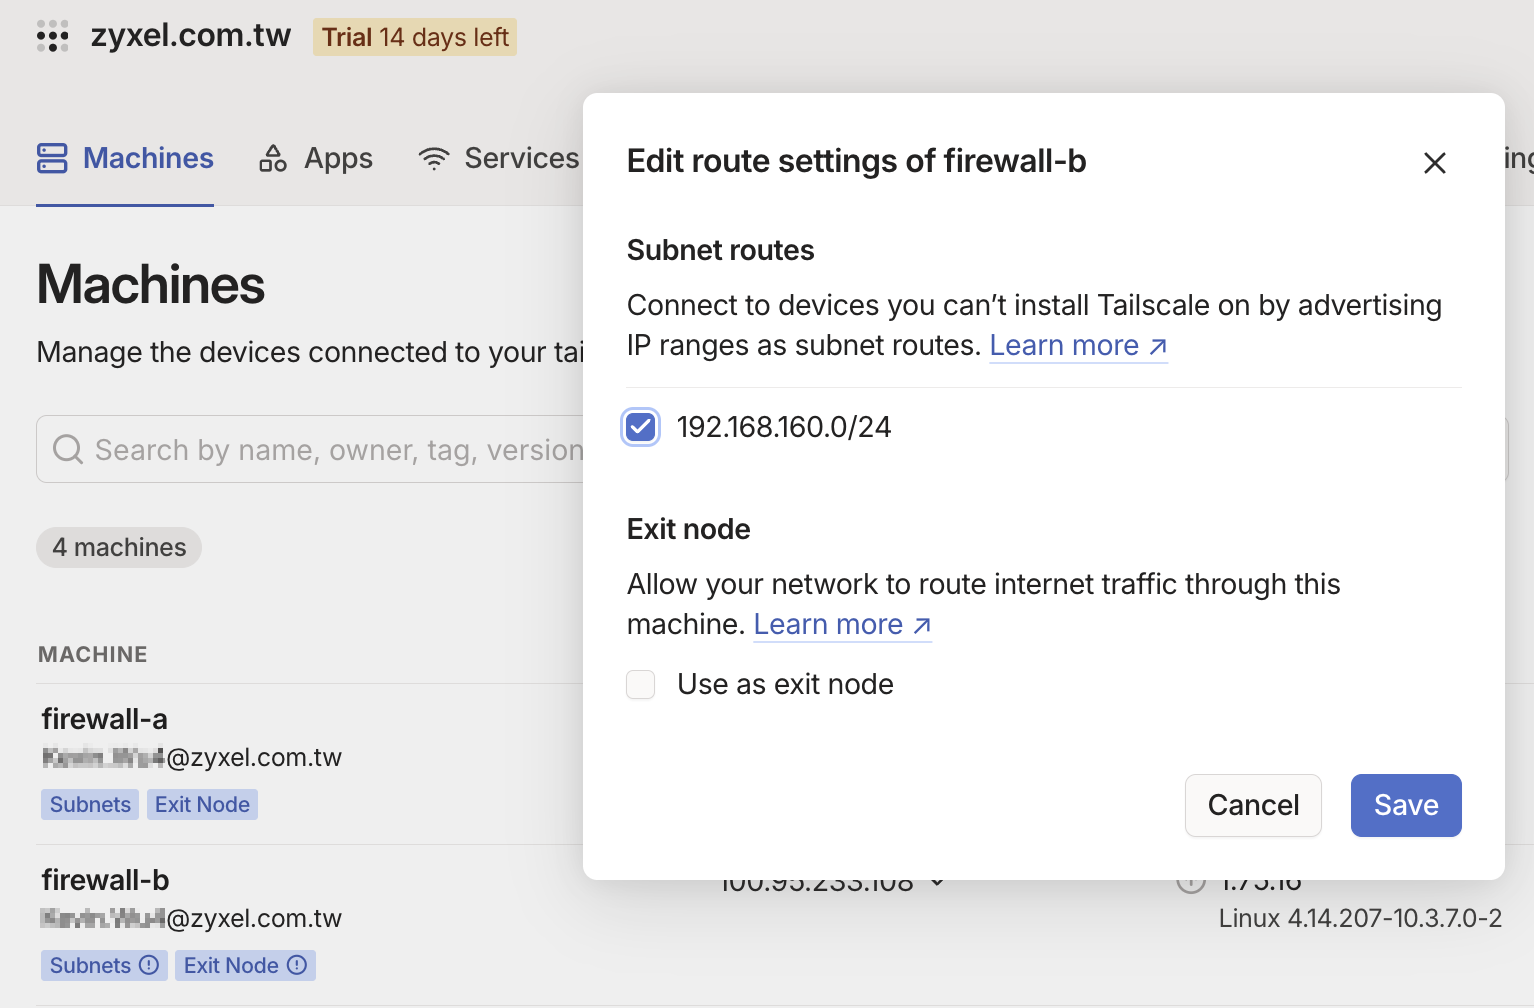This screenshot has height=1008, width=1534.
Task: Enable Use as exit node checkbox
Action: point(641,685)
